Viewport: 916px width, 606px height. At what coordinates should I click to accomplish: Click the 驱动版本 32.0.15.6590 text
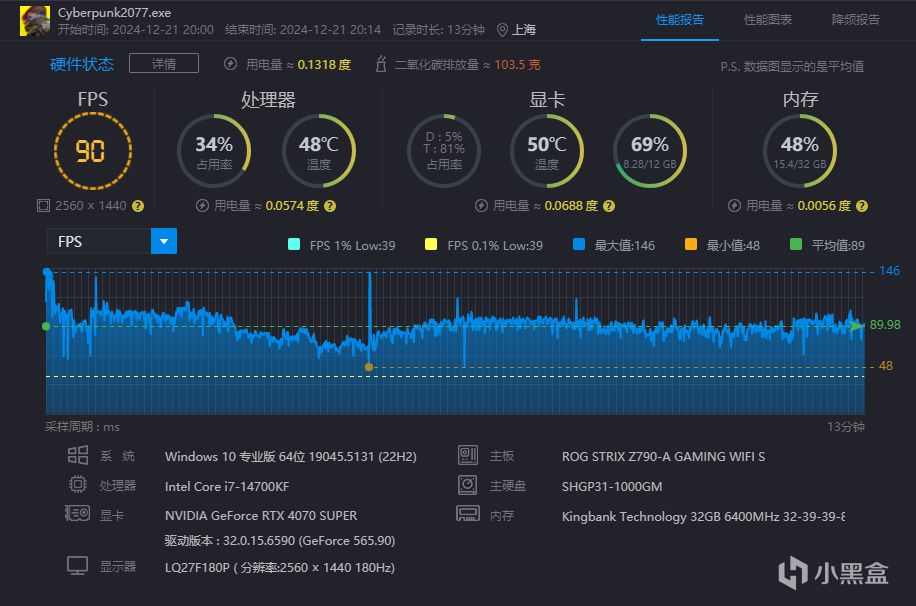pyautogui.click(x=280, y=541)
